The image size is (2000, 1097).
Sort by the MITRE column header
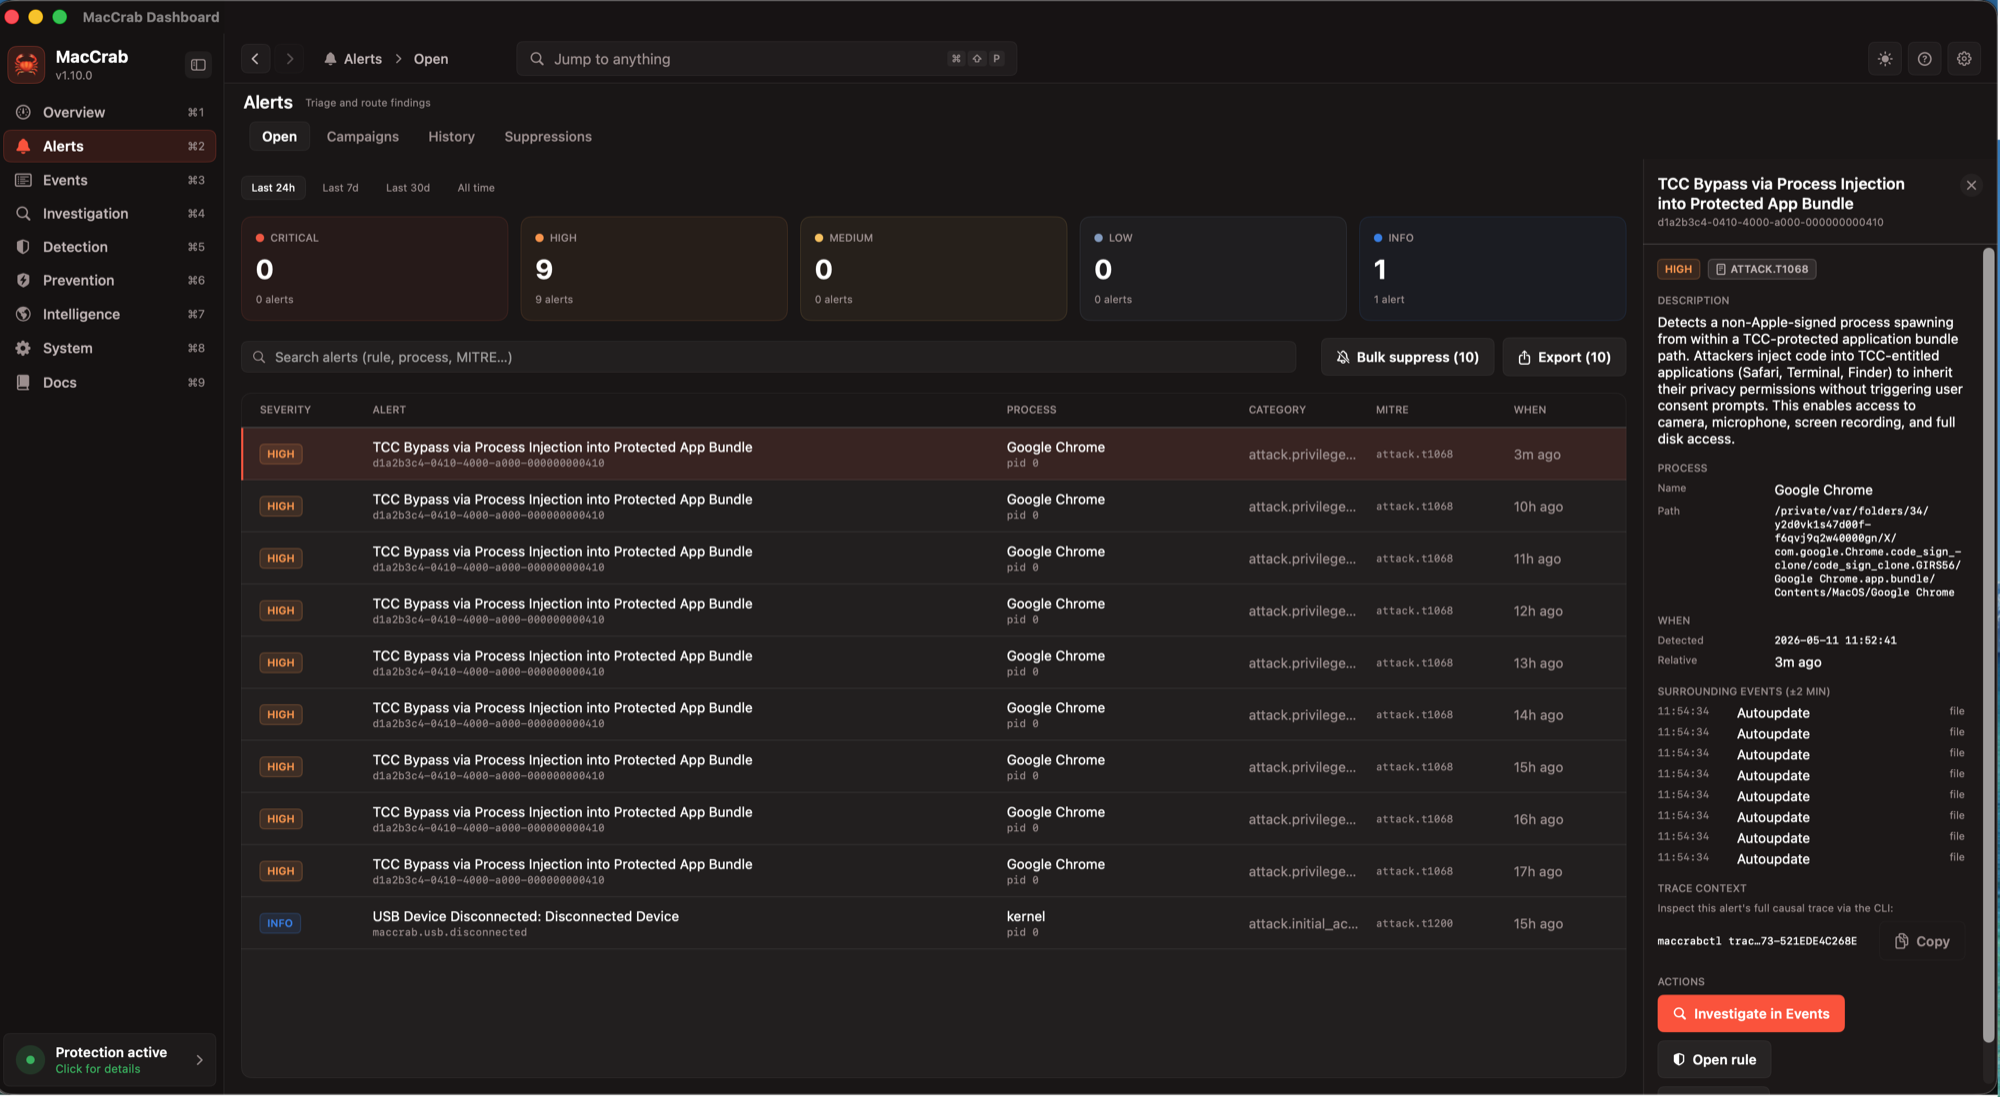point(1392,410)
